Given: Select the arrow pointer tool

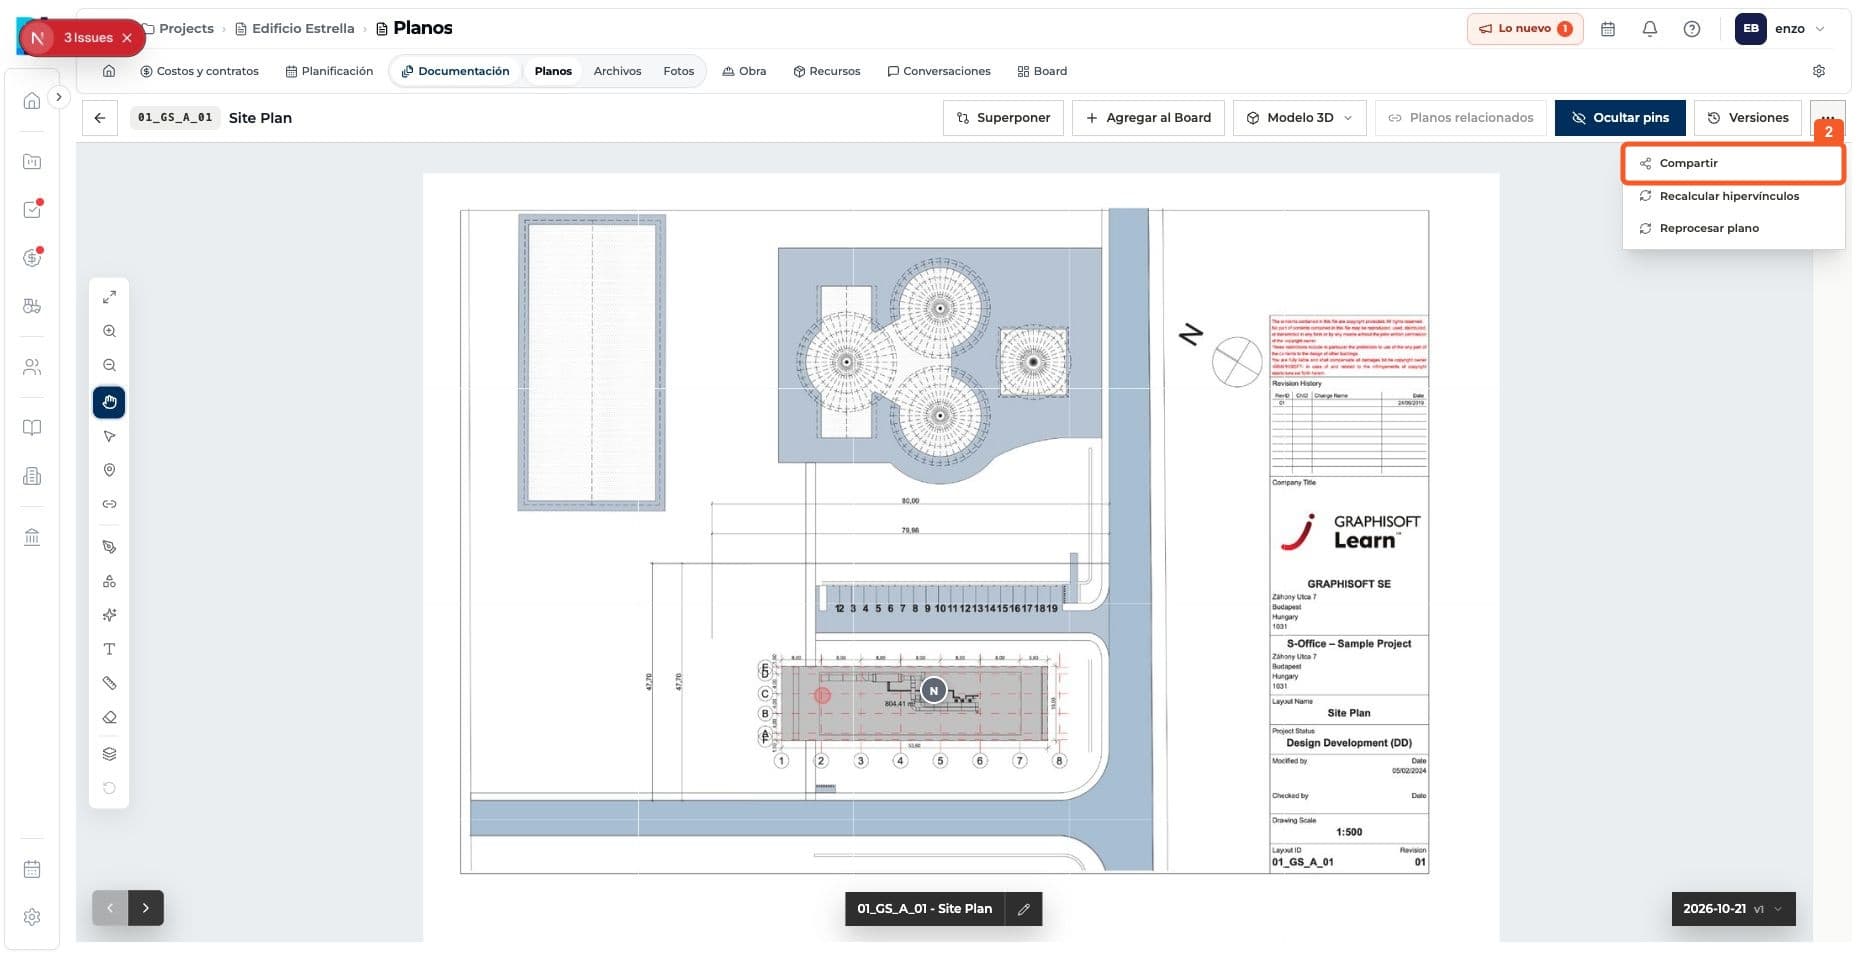Looking at the screenshot, I should point(109,436).
